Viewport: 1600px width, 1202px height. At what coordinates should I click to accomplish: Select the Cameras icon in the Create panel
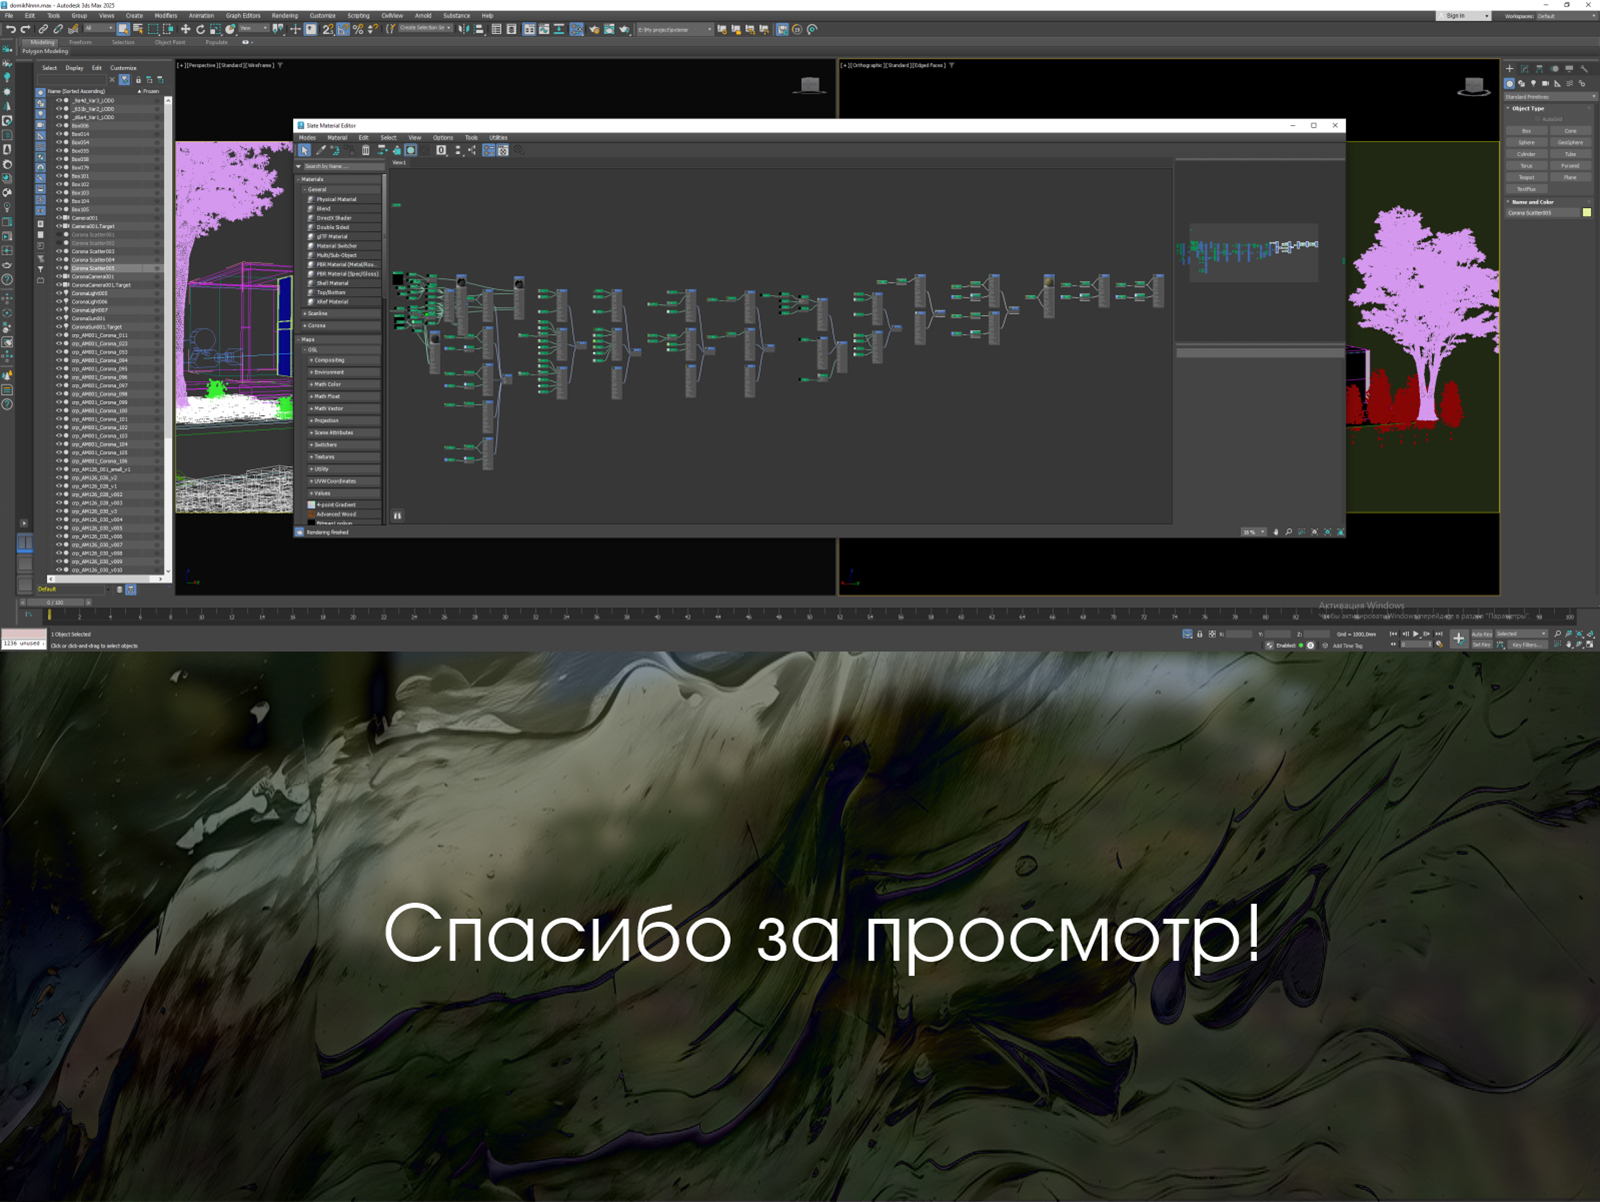click(x=1545, y=84)
